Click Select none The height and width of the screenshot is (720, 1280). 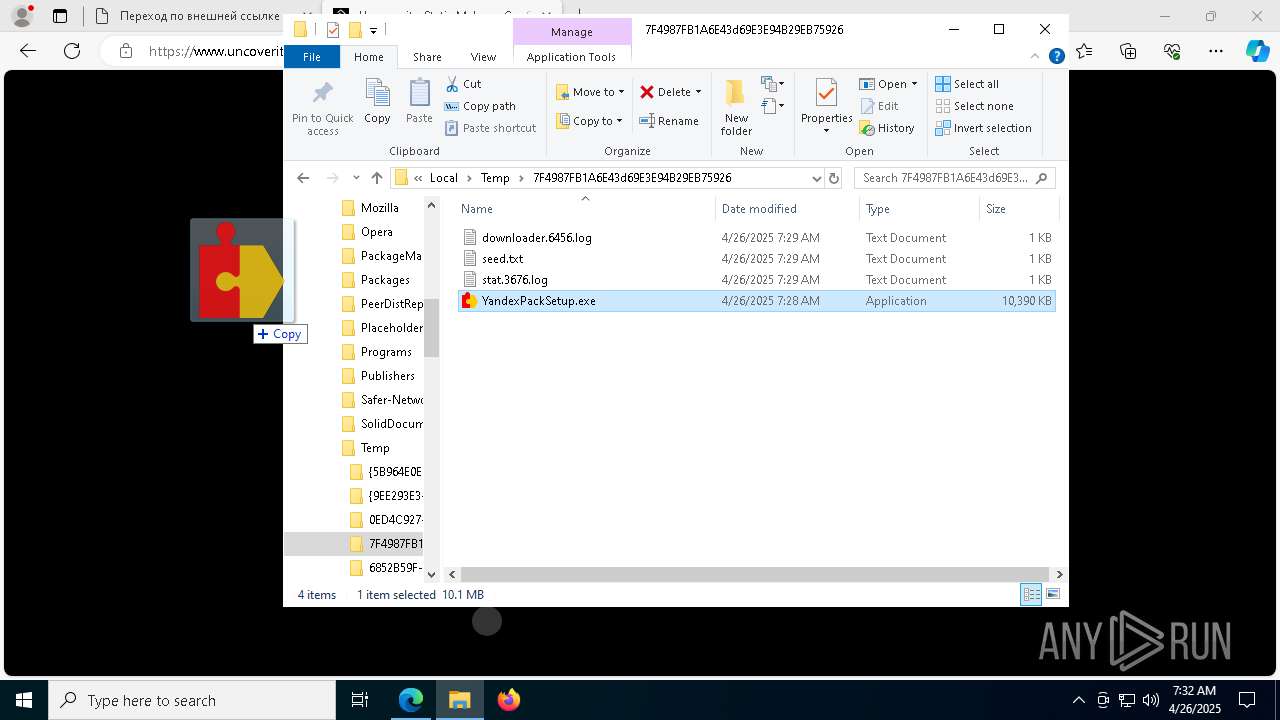[974, 106]
